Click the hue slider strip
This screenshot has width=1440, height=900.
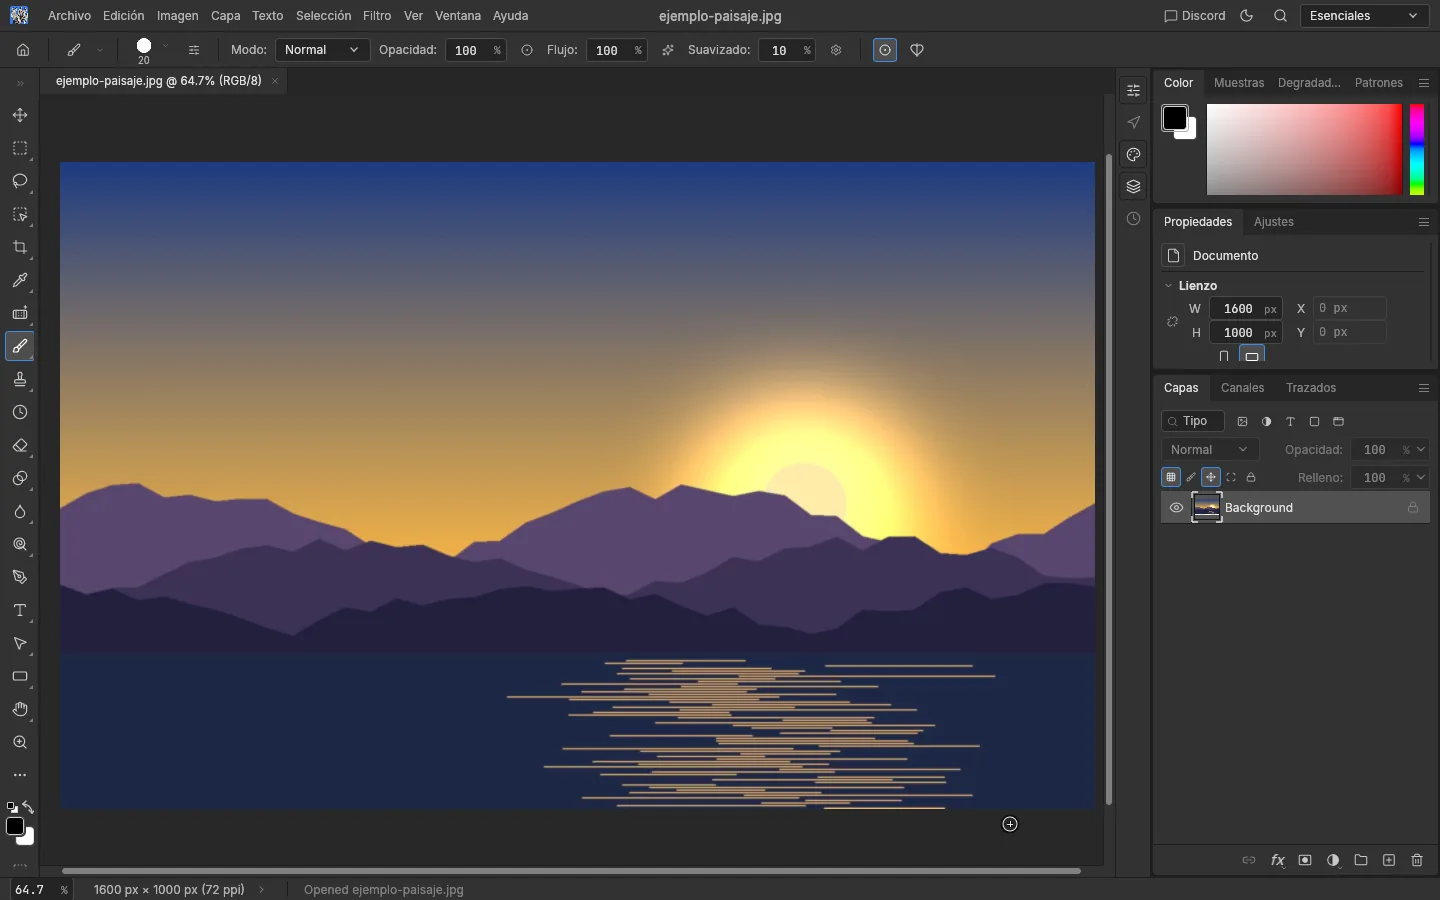coord(1417,149)
